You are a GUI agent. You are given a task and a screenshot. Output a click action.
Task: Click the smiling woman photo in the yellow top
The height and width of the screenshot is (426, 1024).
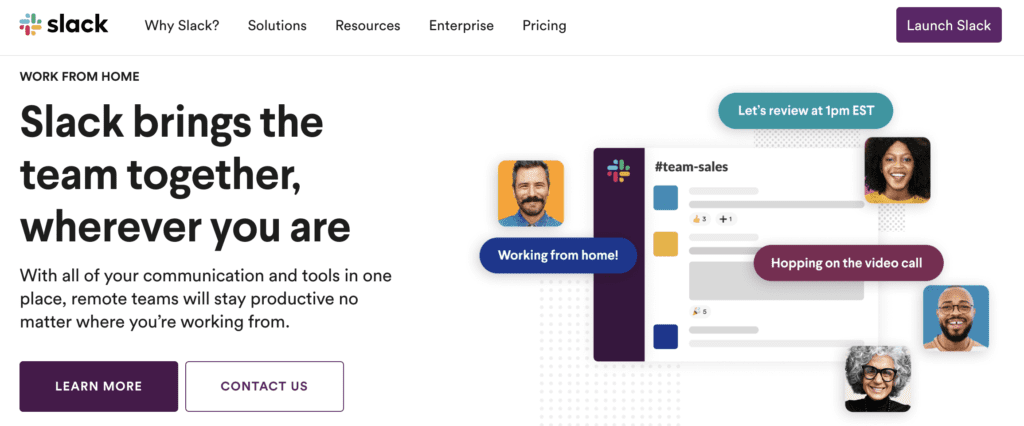pyautogui.click(x=897, y=170)
